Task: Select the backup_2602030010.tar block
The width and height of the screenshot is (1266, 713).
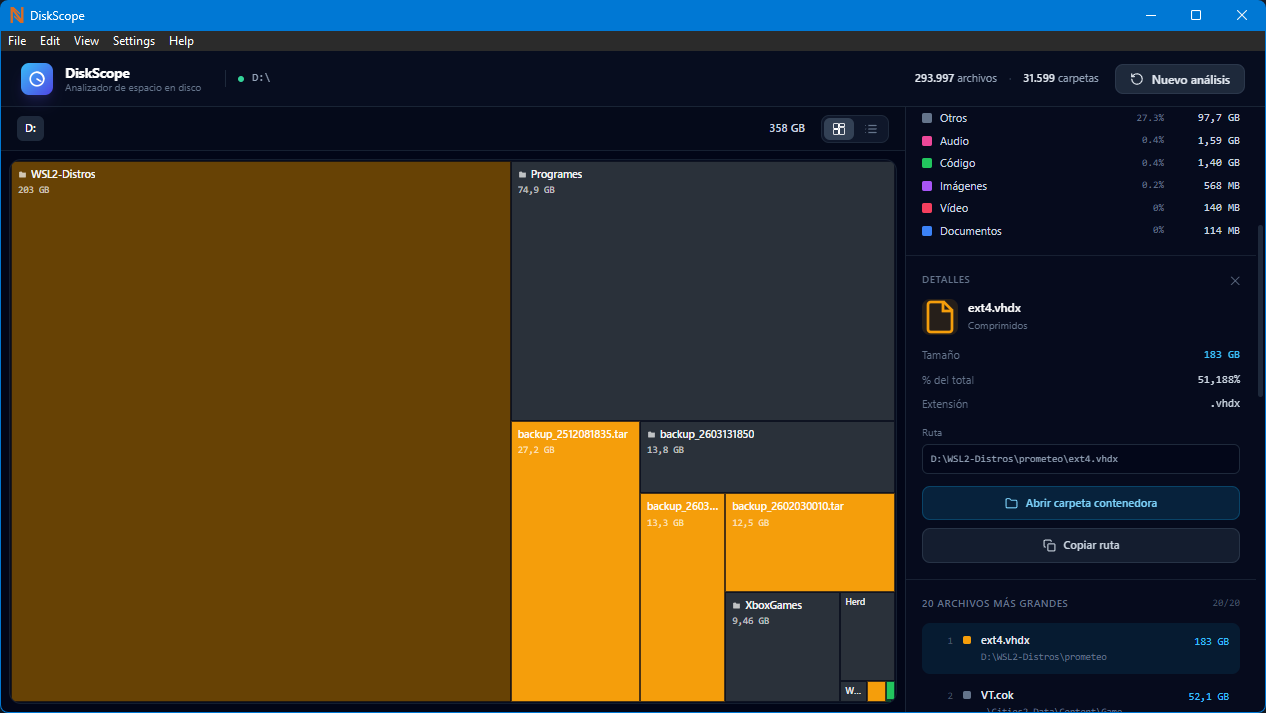Action: tap(810, 542)
